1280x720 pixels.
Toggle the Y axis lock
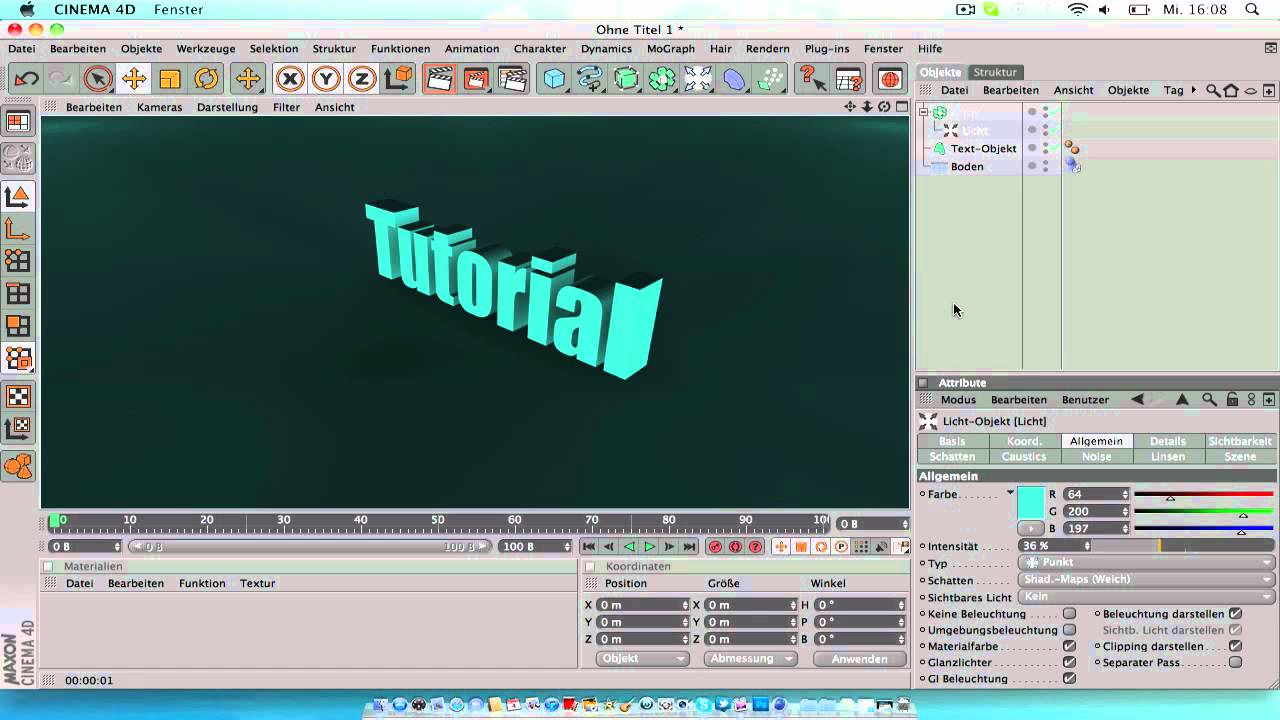326,79
